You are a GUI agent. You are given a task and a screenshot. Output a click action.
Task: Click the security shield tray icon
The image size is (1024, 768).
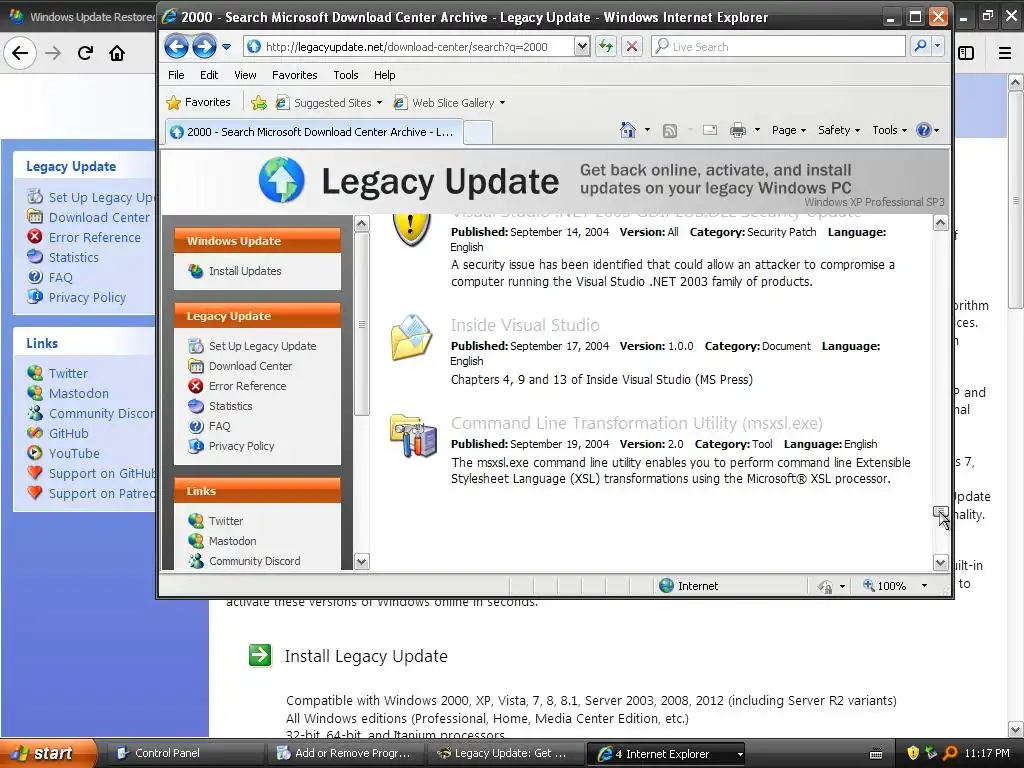point(913,753)
